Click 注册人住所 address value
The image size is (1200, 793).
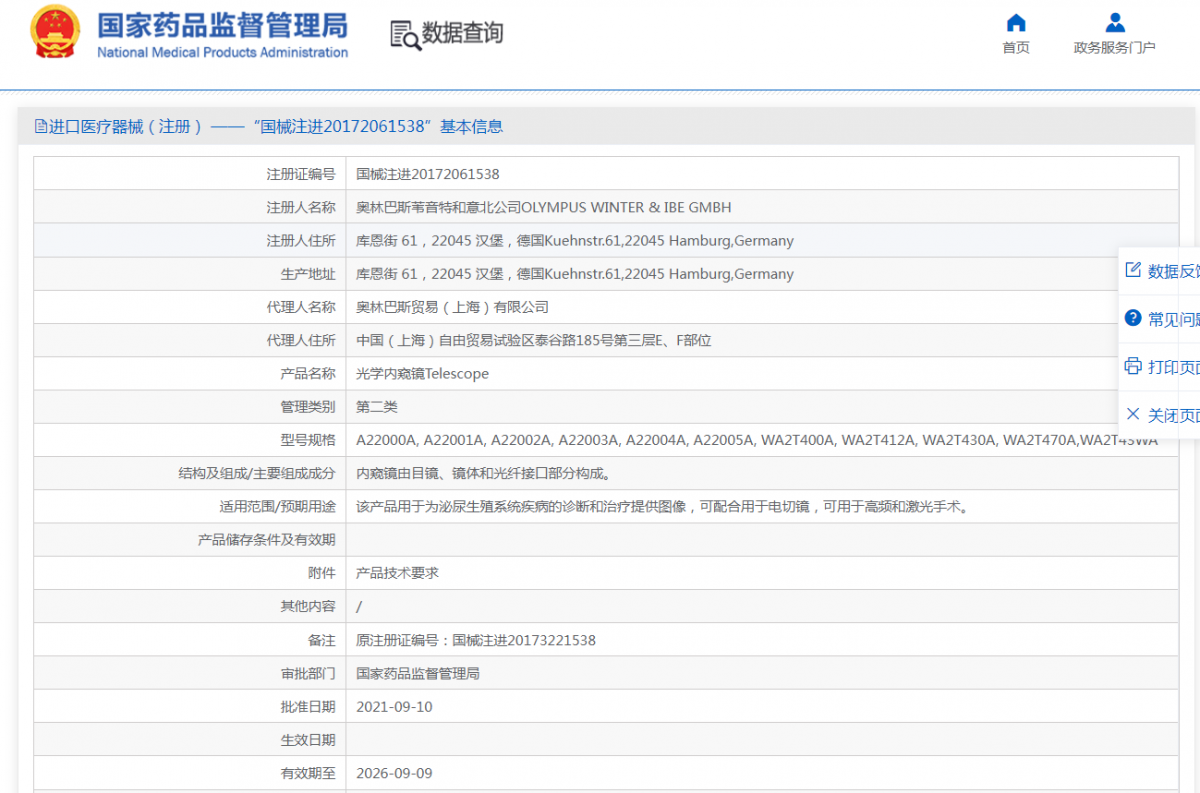pyautogui.click(x=575, y=240)
